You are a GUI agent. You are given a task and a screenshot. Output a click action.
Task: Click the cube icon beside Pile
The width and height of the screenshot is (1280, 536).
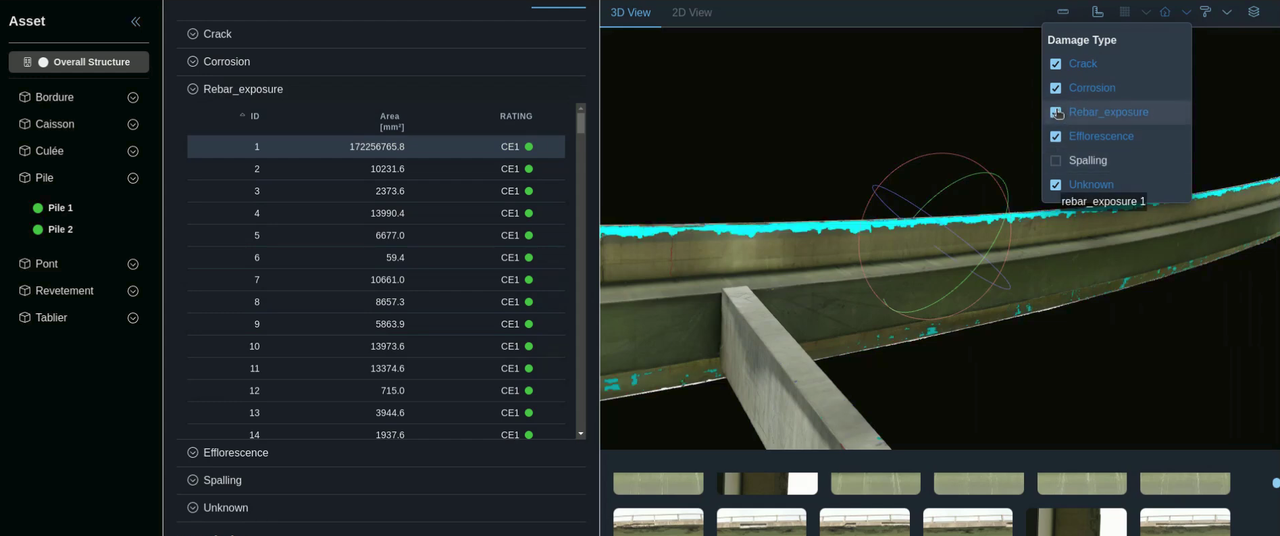pos(25,178)
